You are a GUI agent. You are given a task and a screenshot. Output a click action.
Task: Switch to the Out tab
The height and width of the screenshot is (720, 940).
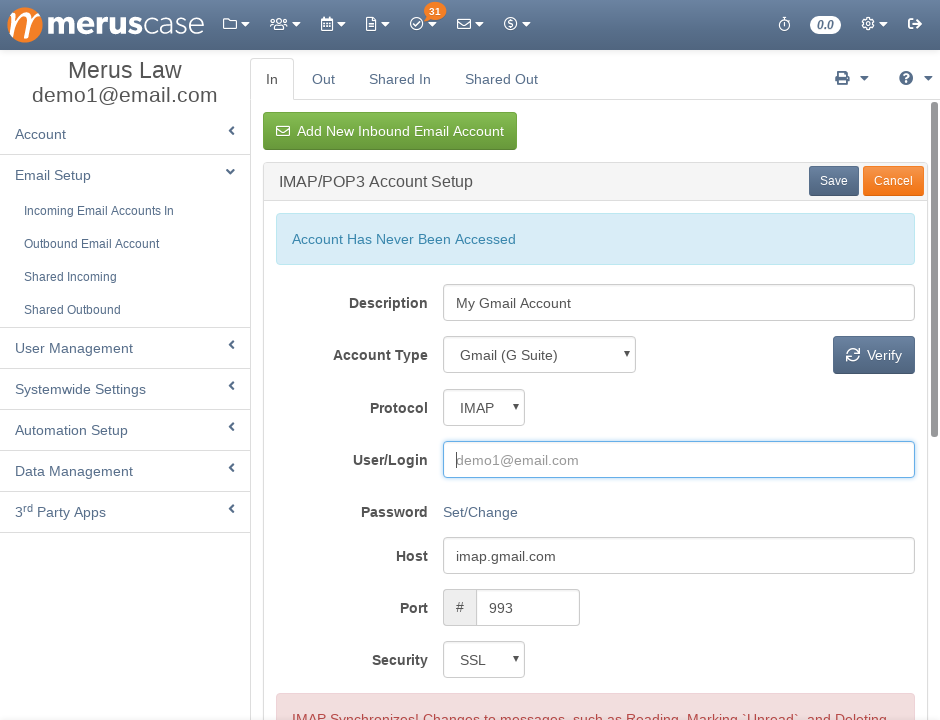tap(323, 79)
